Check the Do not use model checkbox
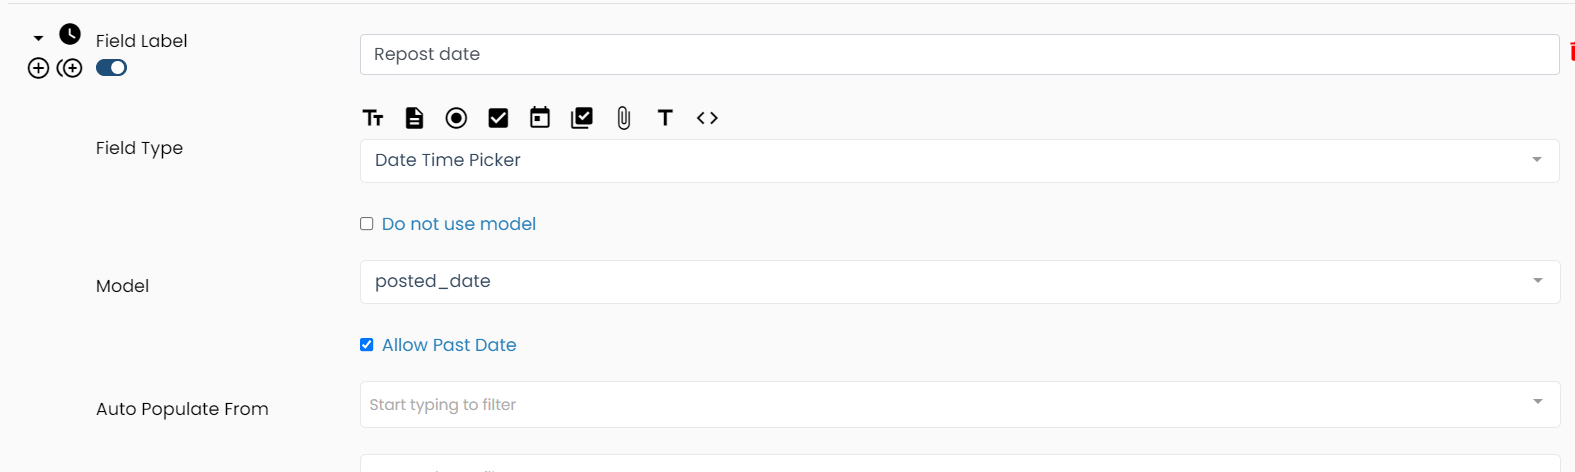This screenshot has width=1575, height=472. pyautogui.click(x=367, y=224)
